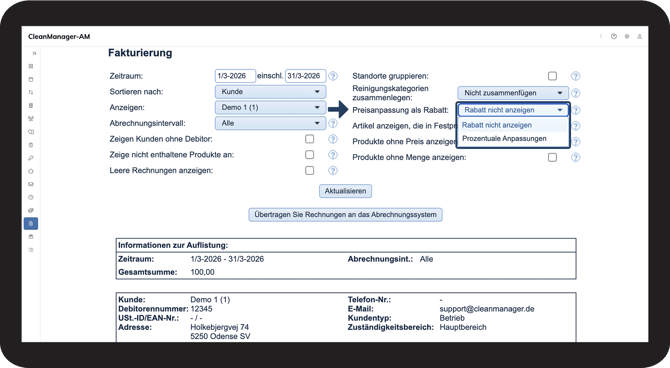The image size is (670, 368).
Task: Show help for Produkte ohne Menge anzeigen
Action: point(576,157)
